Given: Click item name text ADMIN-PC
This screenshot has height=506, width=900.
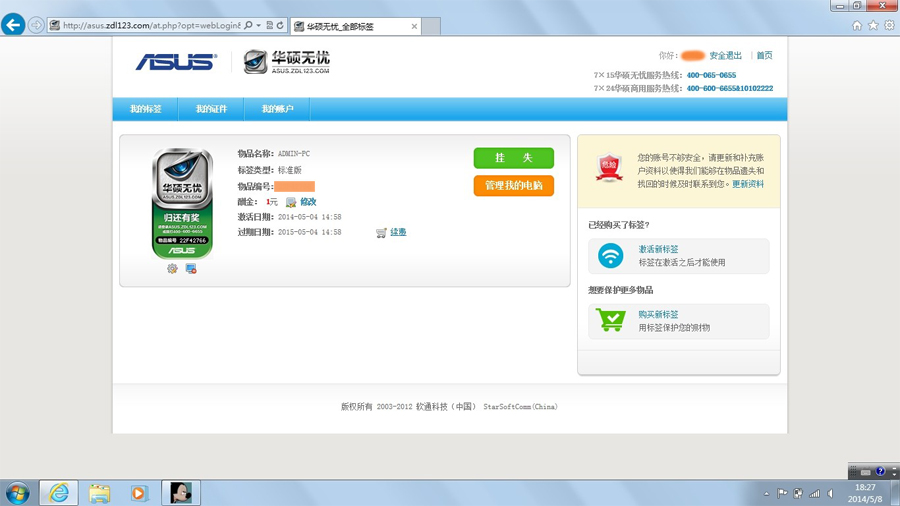Looking at the screenshot, I should tap(294, 154).
